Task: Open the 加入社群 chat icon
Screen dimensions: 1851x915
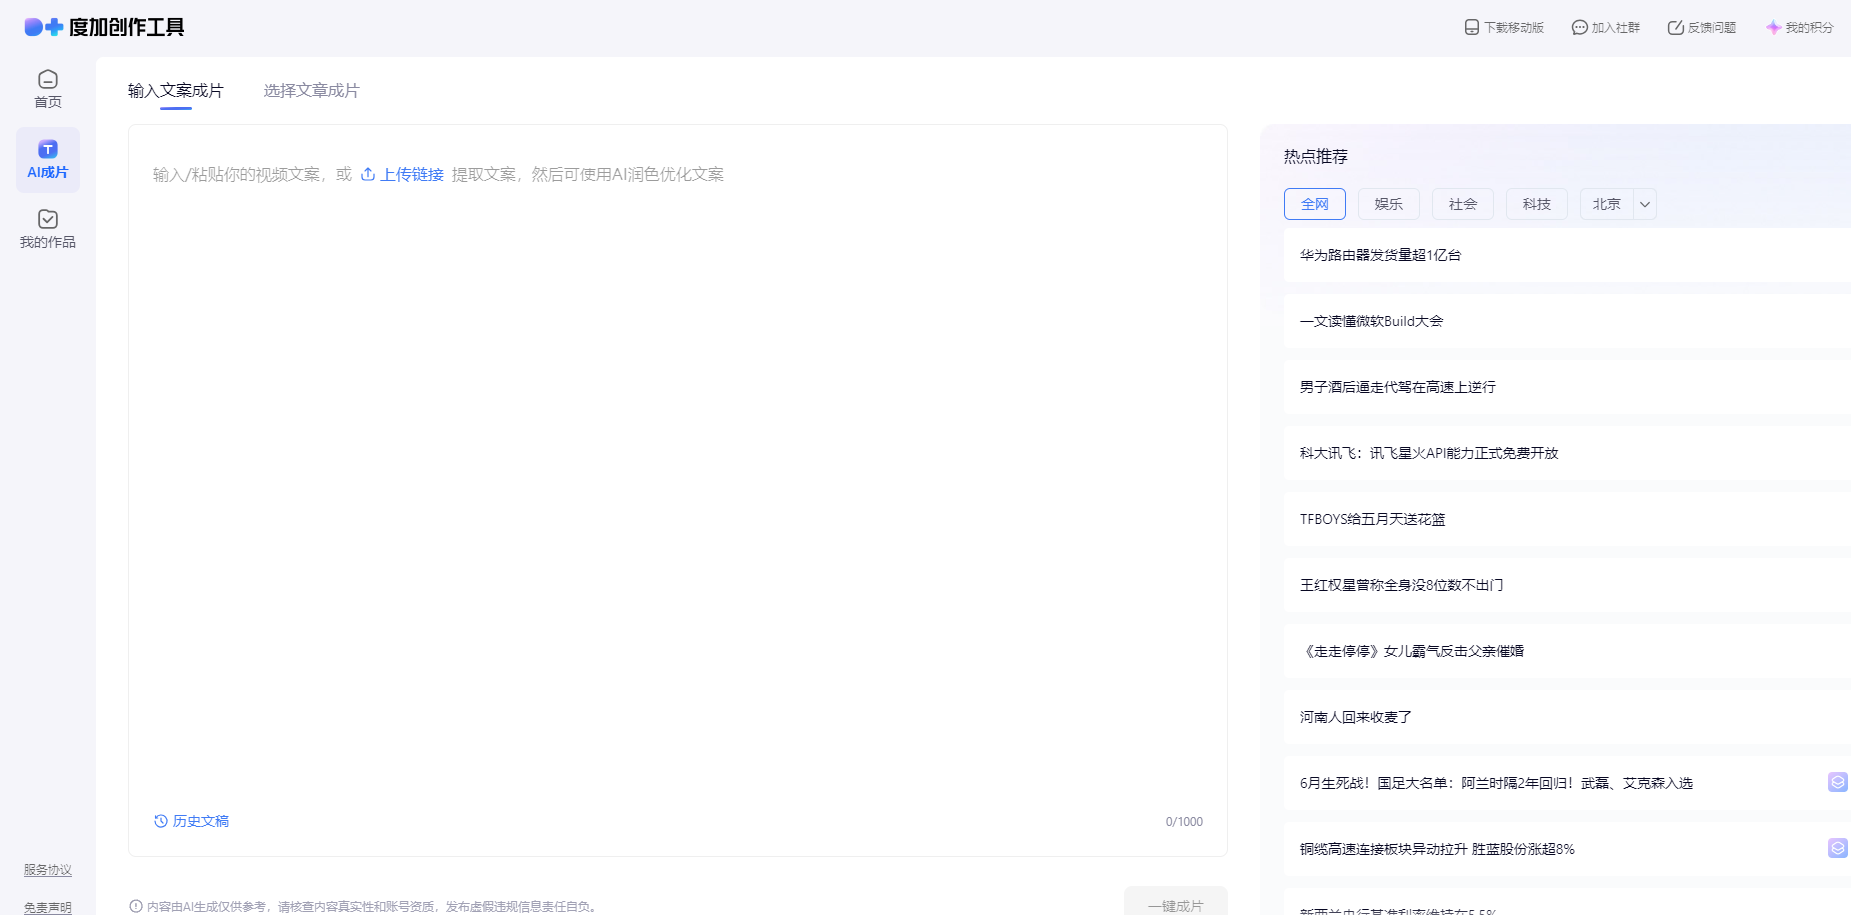Action: [1579, 28]
